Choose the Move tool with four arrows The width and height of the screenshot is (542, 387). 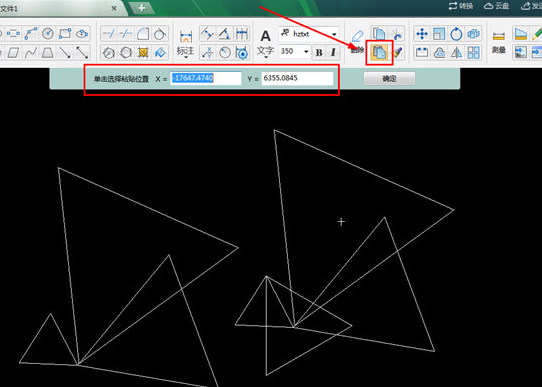[422, 34]
